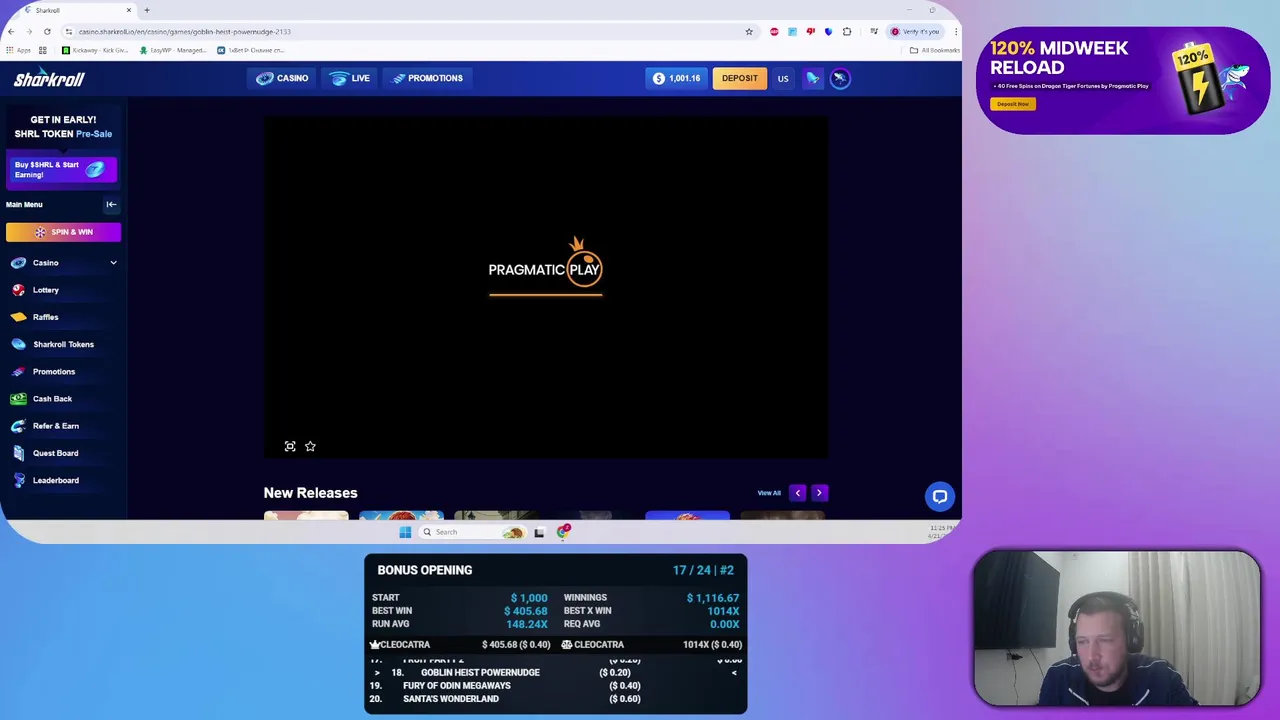The width and height of the screenshot is (1280, 720).
Task: Click the Cash Back money icon
Action: 18,399
